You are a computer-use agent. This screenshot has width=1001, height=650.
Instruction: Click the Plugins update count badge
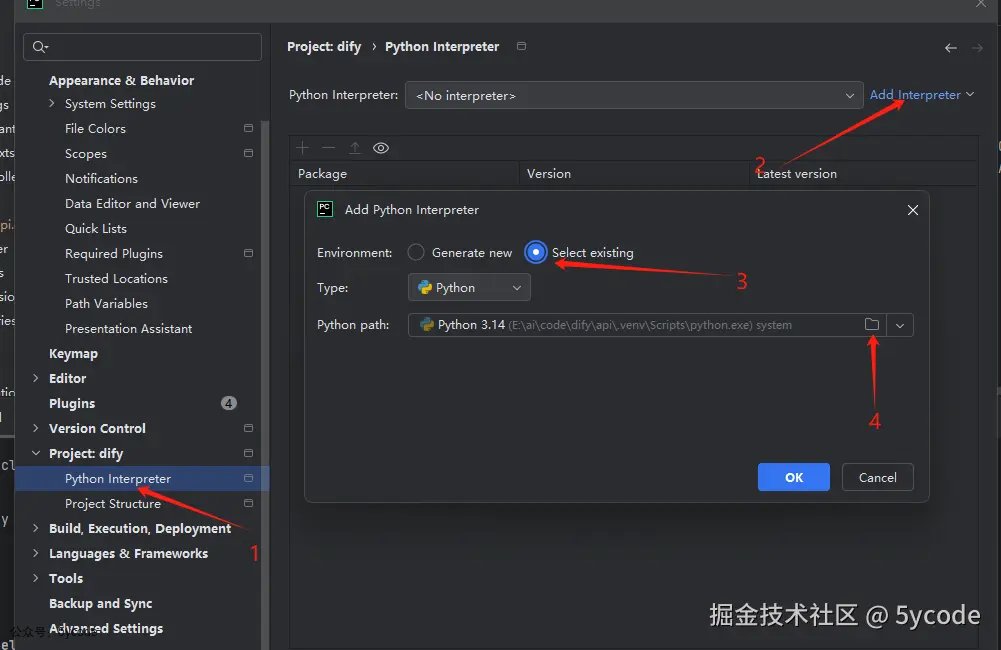(x=229, y=403)
